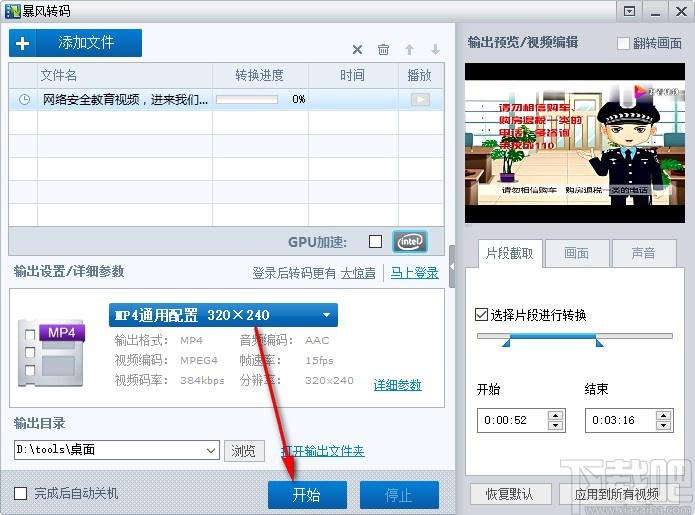The width and height of the screenshot is (695, 515).
Task: Increase the end time with up spinner
Action: (x=664, y=415)
